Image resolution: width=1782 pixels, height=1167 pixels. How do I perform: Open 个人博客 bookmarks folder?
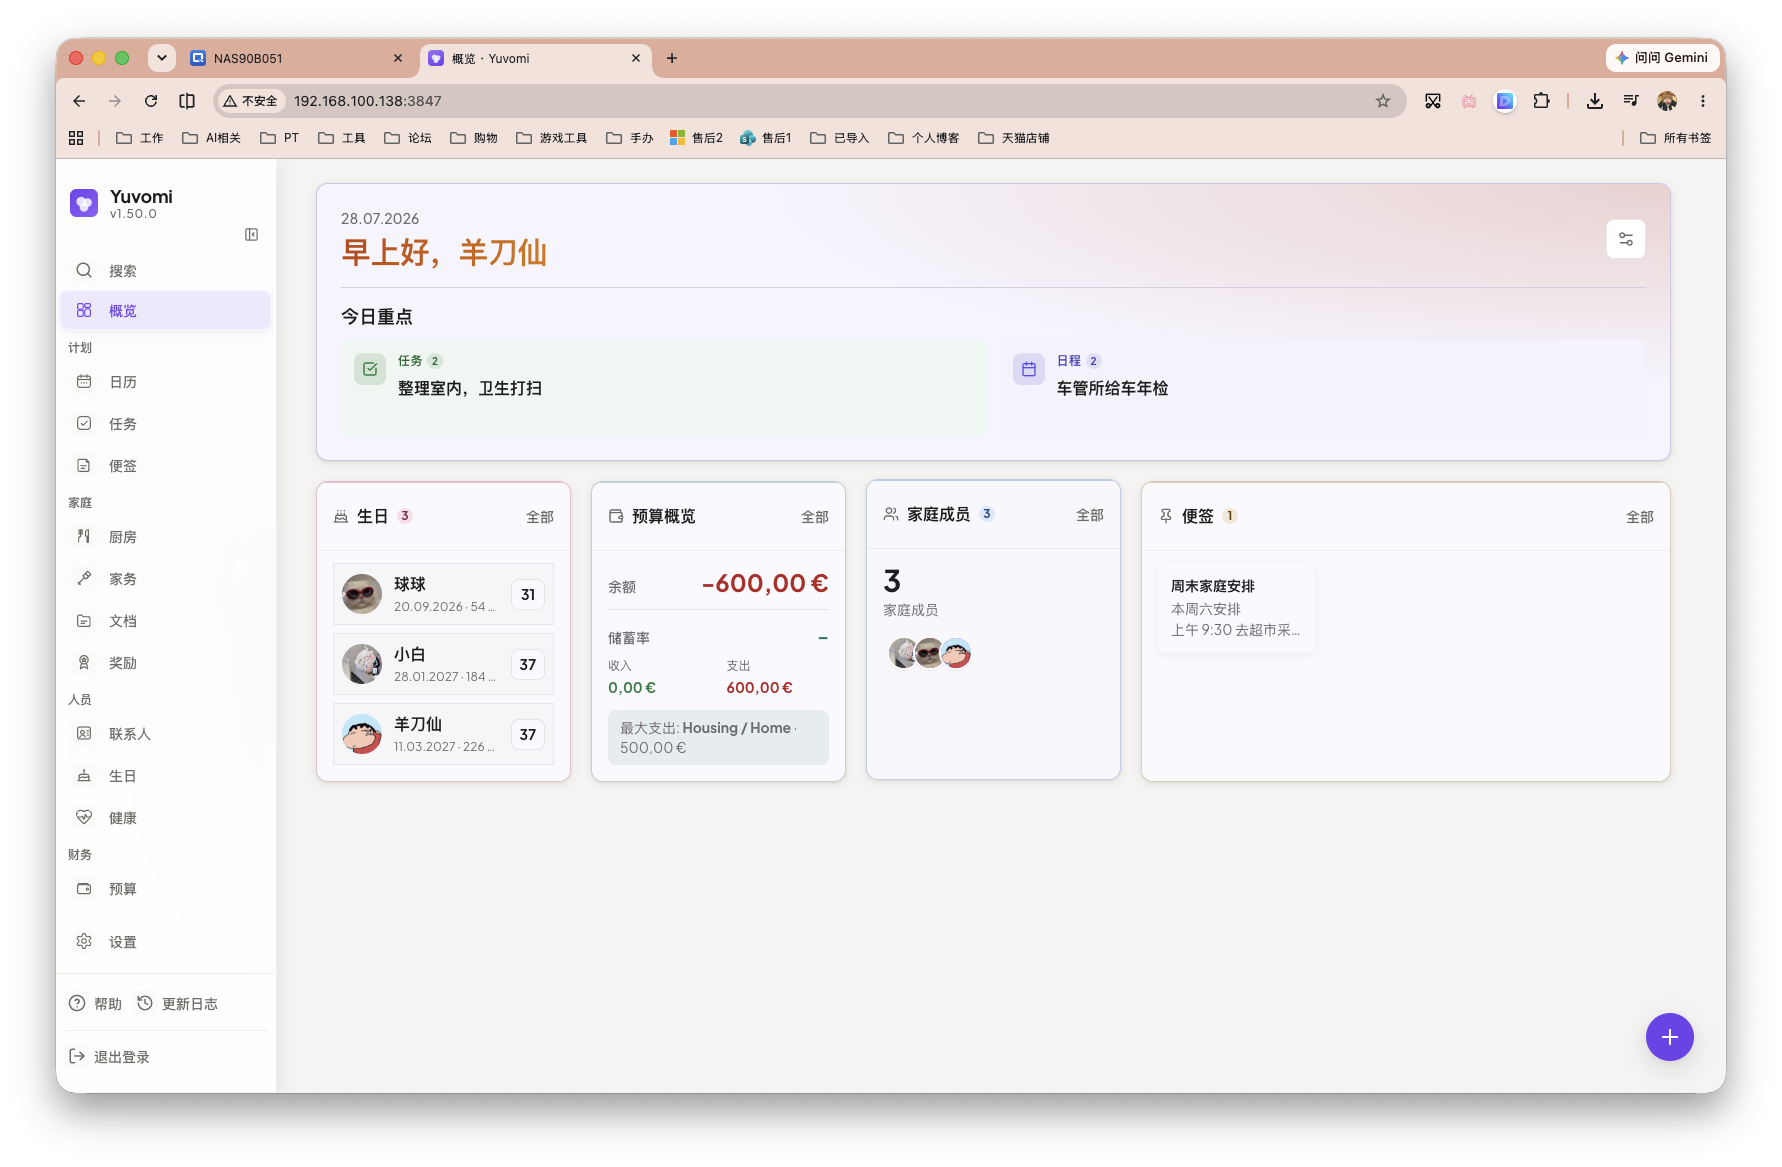[x=924, y=138]
